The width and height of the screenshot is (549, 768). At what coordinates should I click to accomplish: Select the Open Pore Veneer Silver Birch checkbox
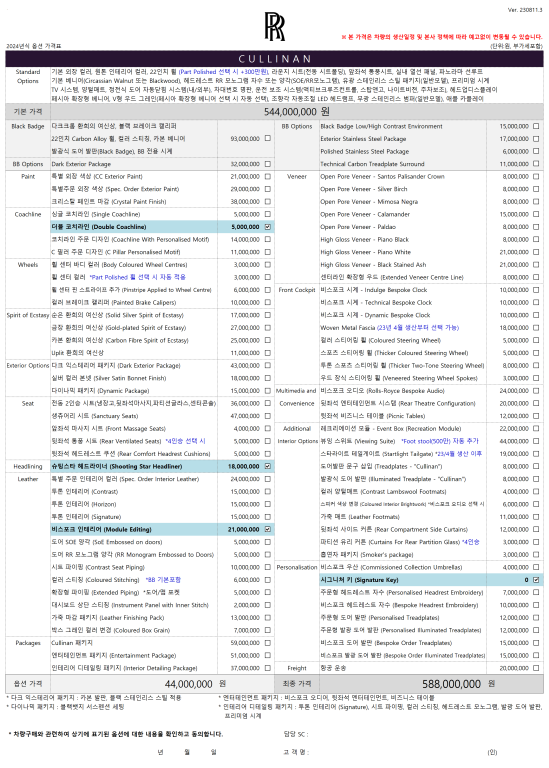pyautogui.click(x=536, y=189)
